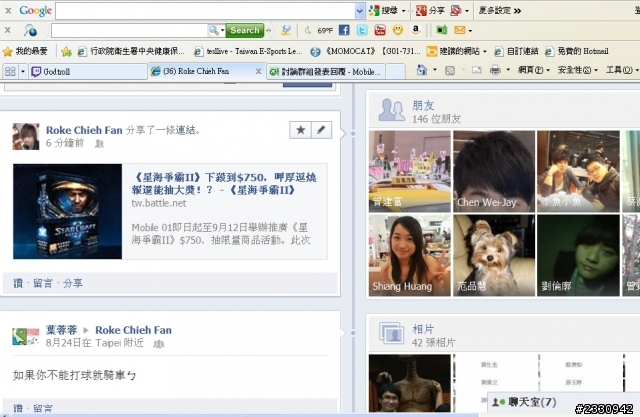Switch to the Godtroll tab
The height and width of the screenshot is (417, 640).
[88, 72]
